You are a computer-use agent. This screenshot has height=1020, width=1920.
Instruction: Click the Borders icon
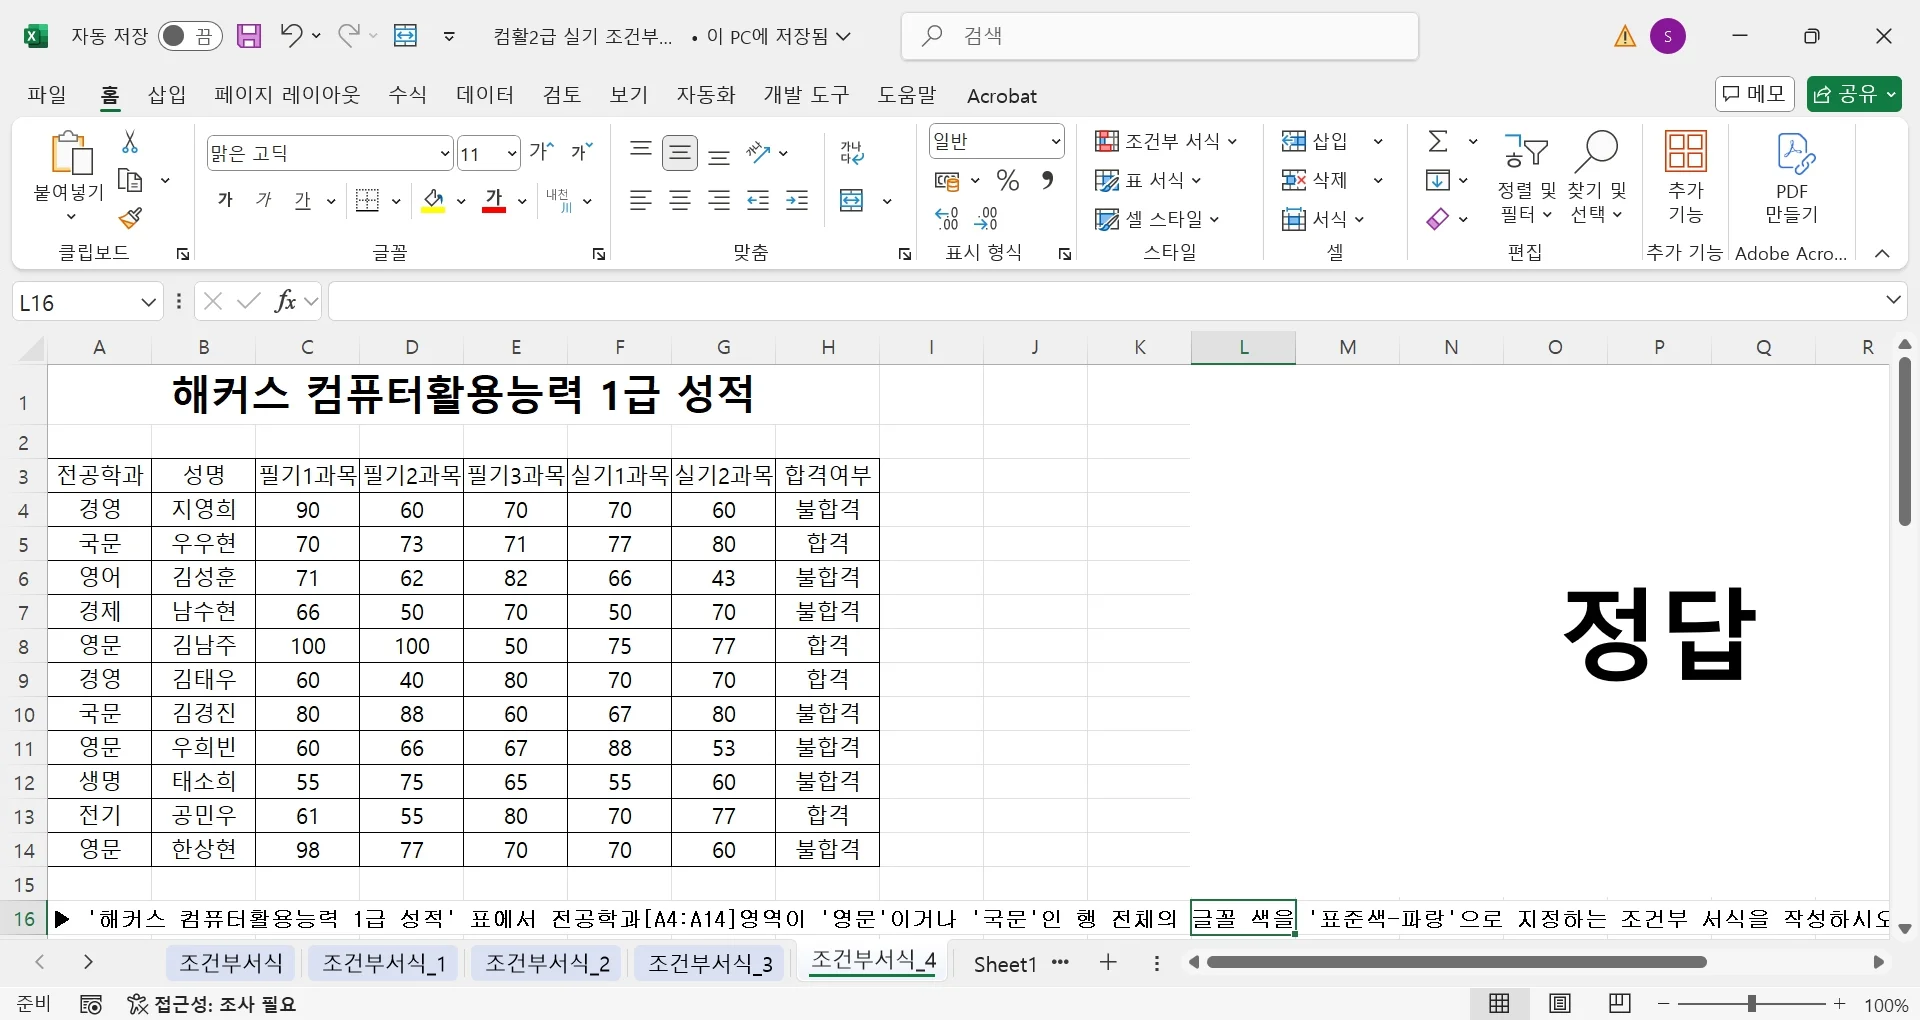pos(368,201)
